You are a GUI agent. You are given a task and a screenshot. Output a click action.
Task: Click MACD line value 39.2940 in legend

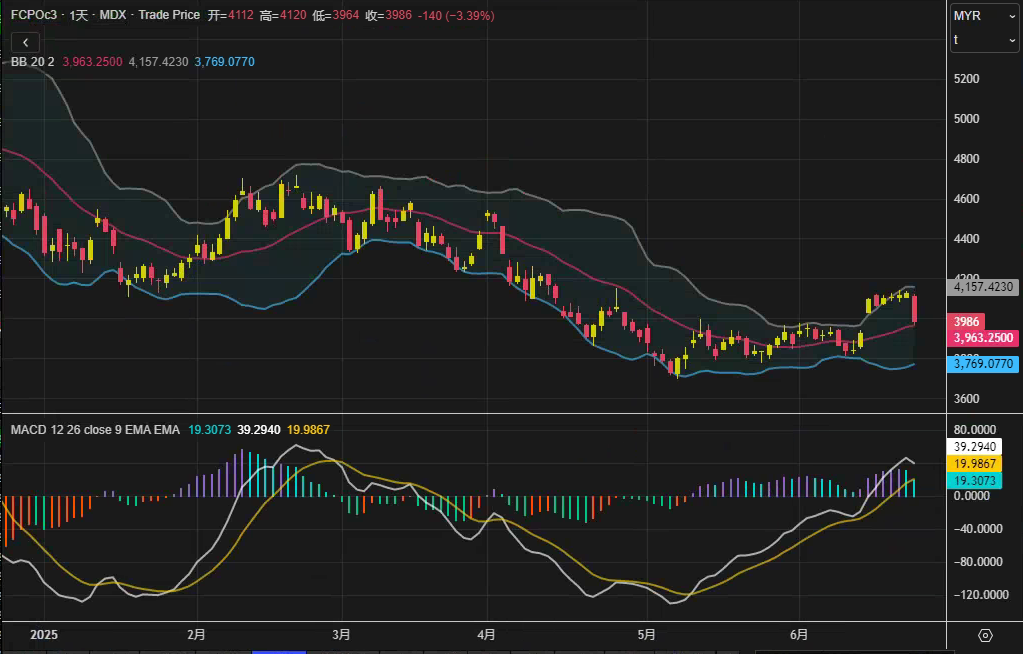pyautogui.click(x=259, y=429)
